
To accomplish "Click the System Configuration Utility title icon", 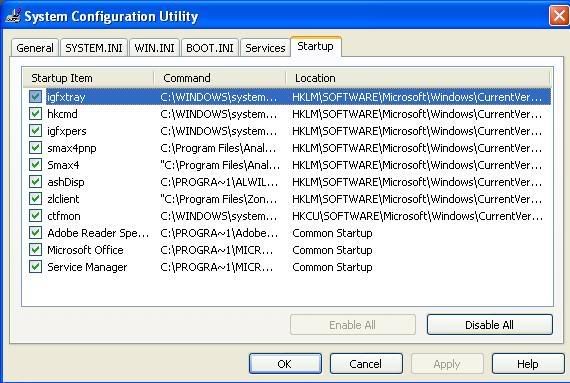I will (x=13, y=16).
